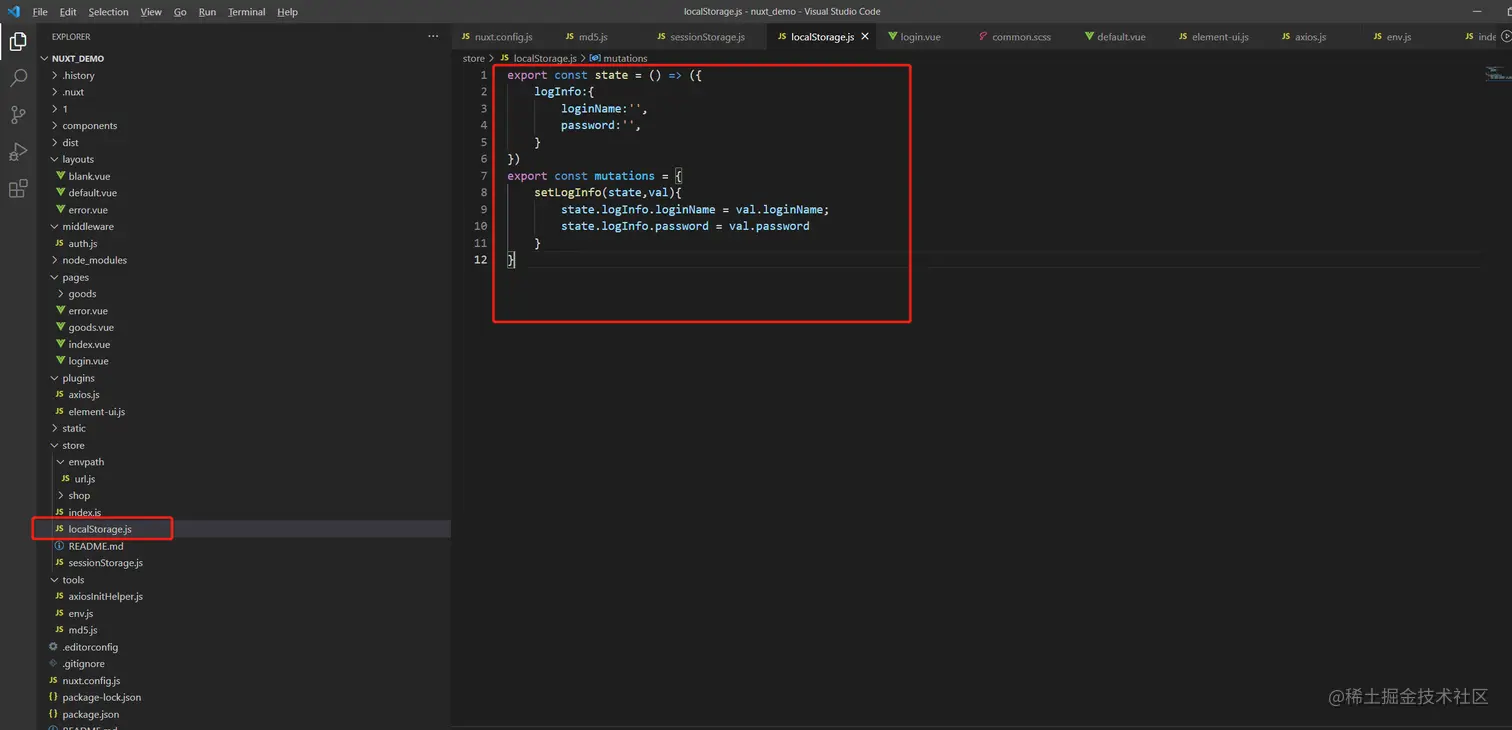Expand the .history folder
1512x730 pixels.
(78, 75)
